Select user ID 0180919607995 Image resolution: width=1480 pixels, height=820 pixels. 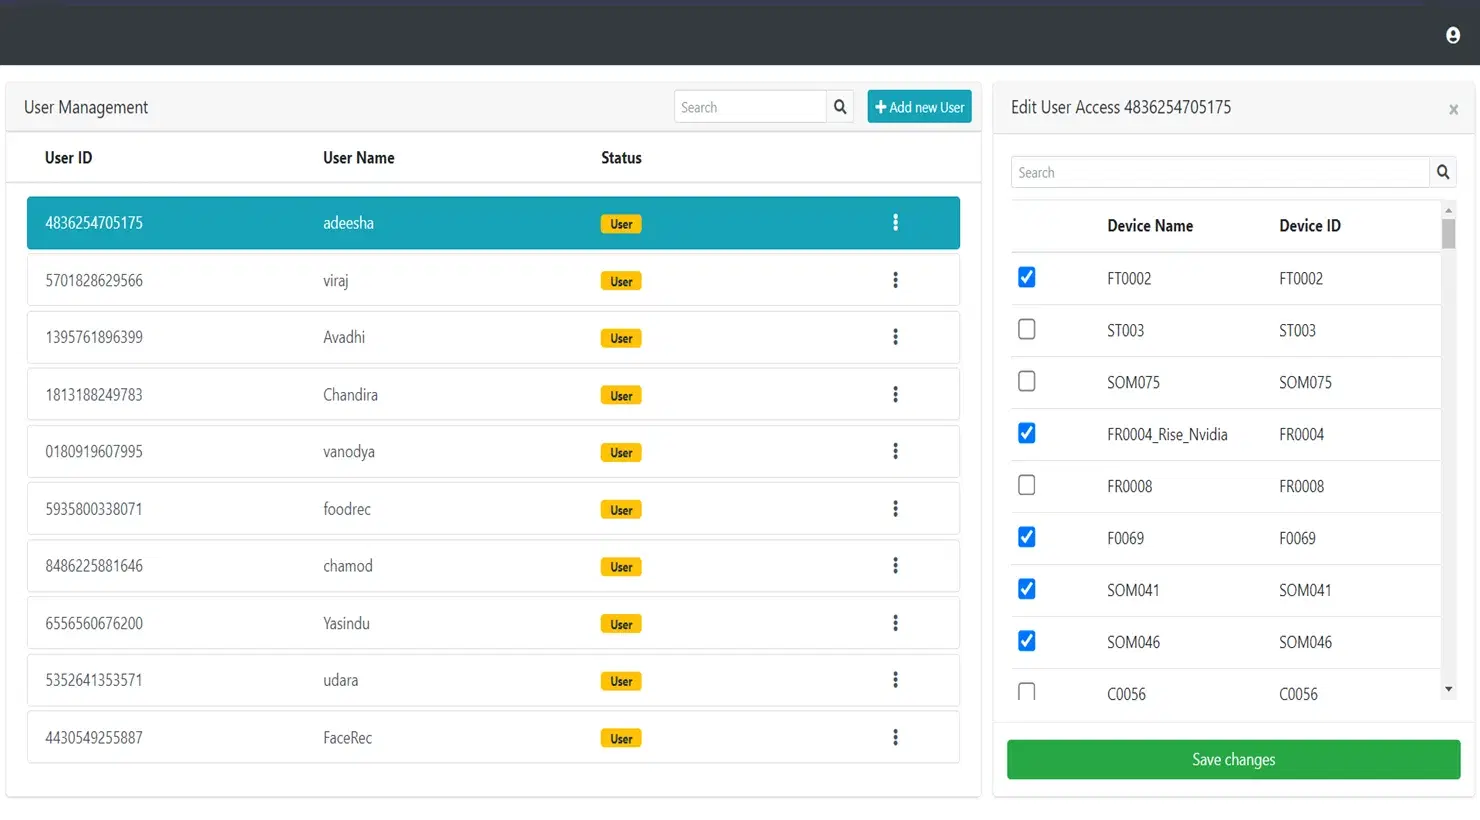[x=94, y=451]
